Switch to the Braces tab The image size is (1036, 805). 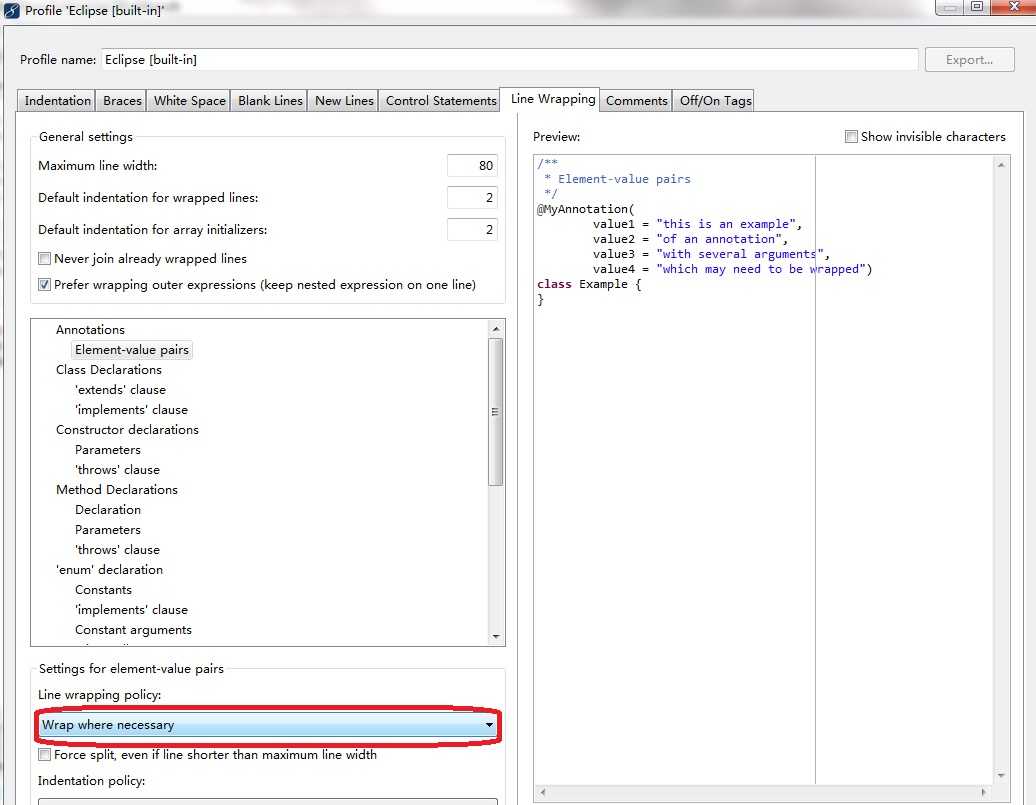click(122, 100)
